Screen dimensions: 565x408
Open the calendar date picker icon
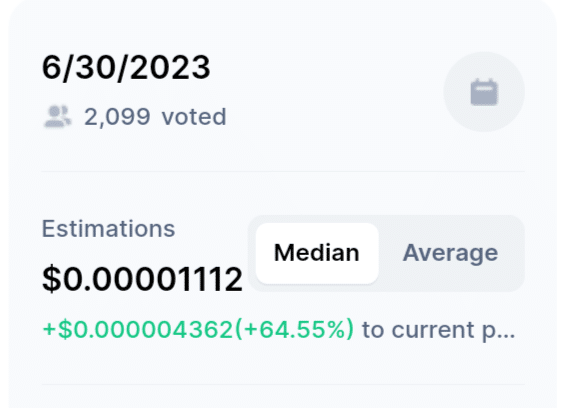(x=484, y=92)
